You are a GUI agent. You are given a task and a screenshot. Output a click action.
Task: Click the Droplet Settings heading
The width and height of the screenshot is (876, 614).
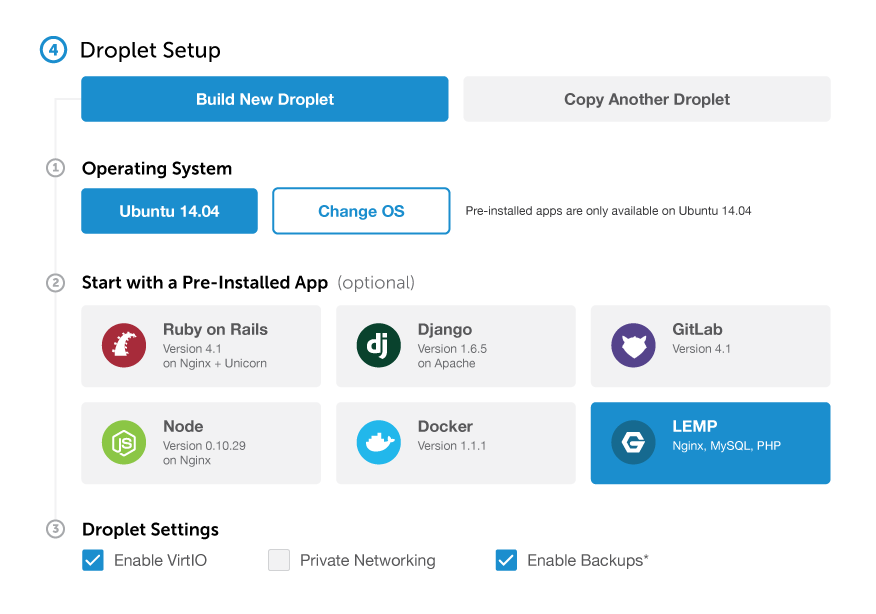[x=150, y=529]
